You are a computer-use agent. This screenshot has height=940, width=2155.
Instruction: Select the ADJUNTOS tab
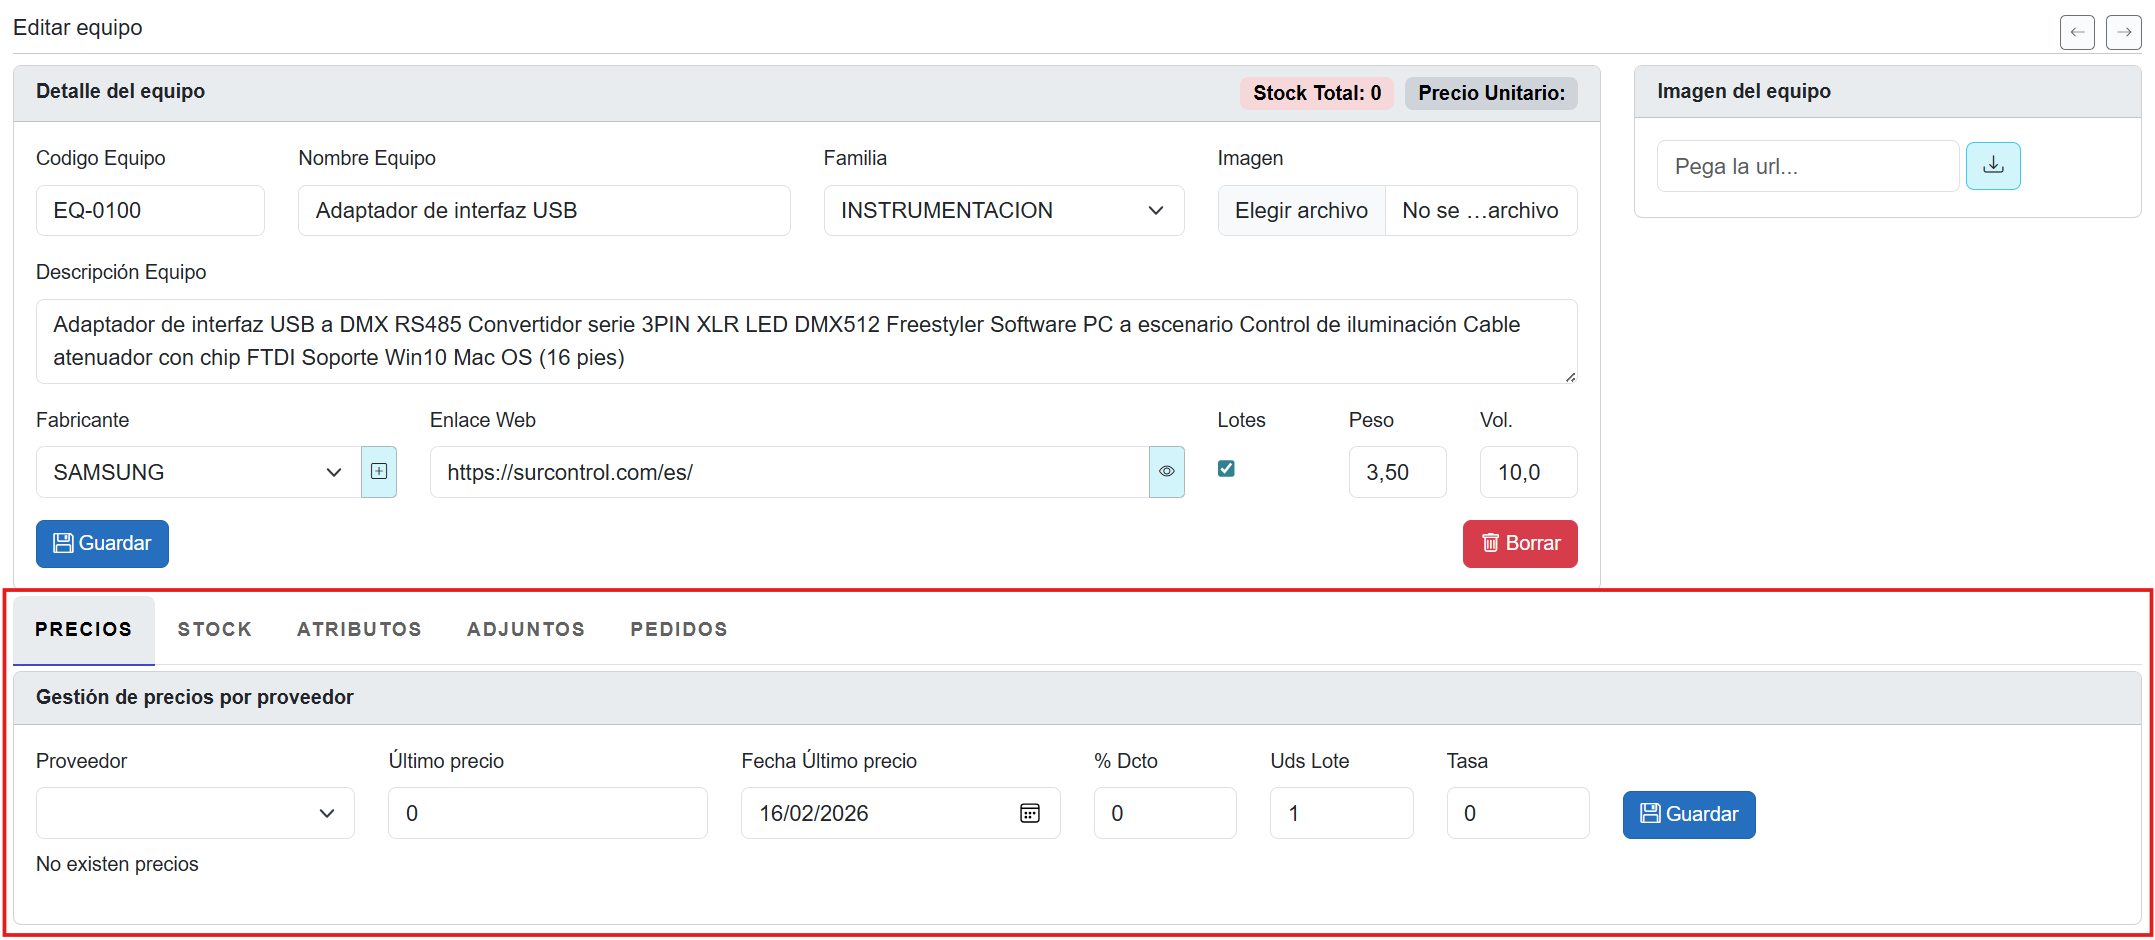pyautogui.click(x=526, y=630)
